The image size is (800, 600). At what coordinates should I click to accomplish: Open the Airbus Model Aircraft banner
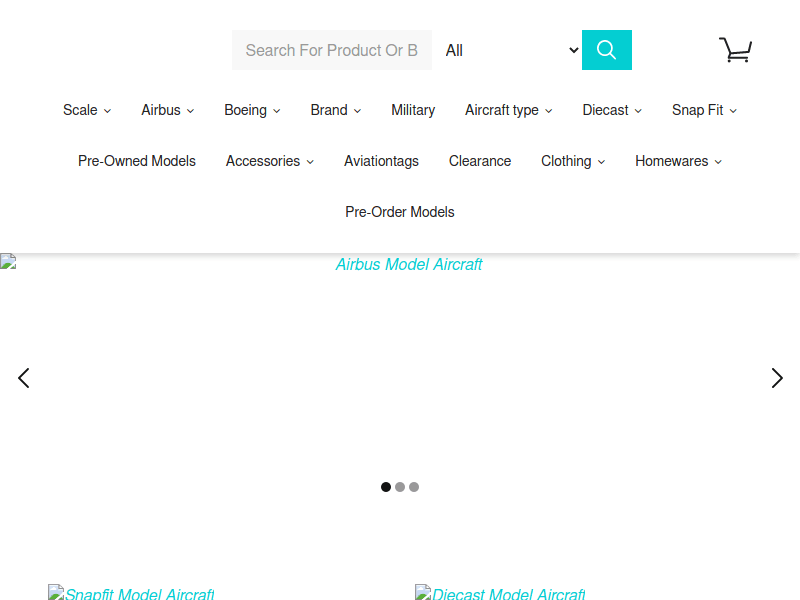pos(408,265)
